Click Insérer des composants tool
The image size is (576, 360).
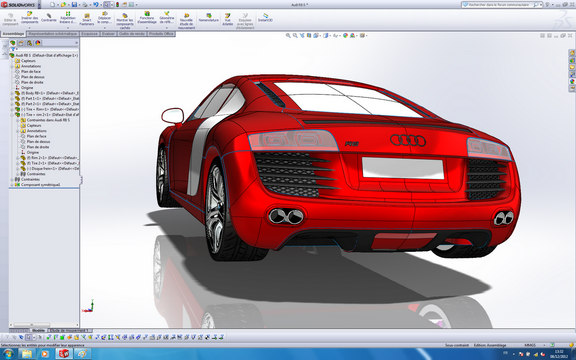29,18
